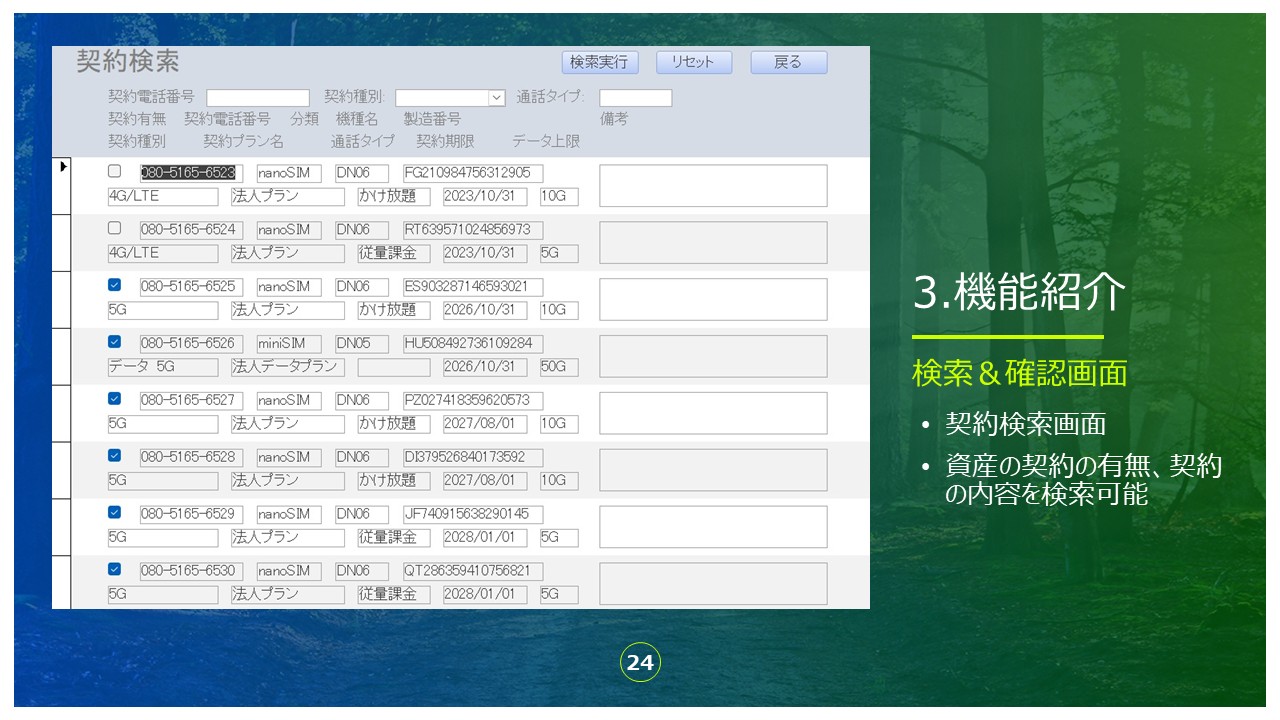Check the checkbox for 080-5165-6523
1280x720 pixels.
point(114,171)
